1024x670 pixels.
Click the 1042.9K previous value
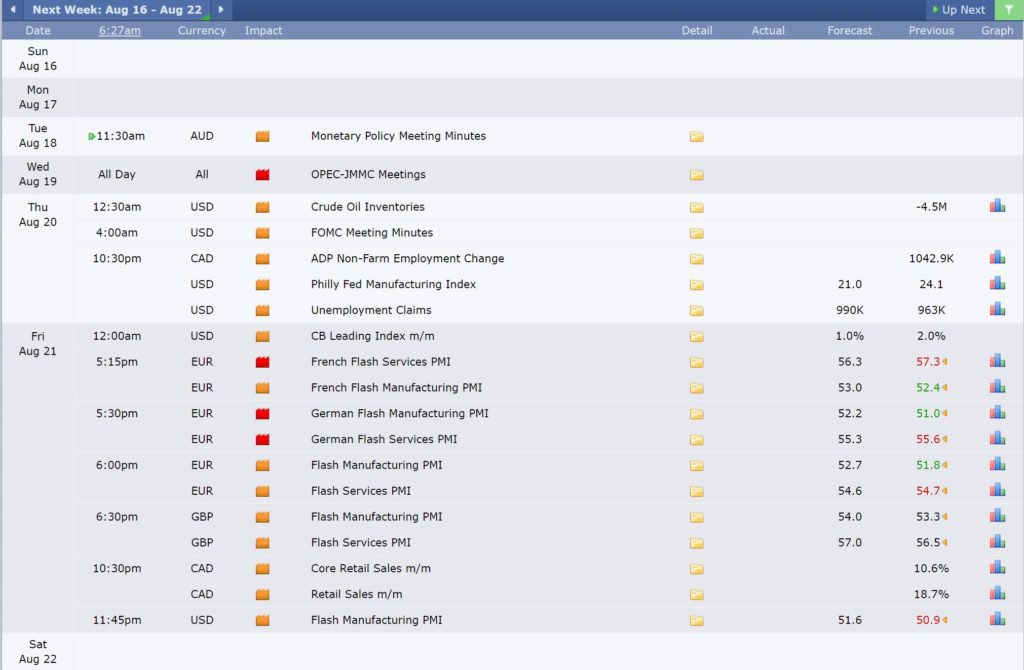tap(931, 259)
